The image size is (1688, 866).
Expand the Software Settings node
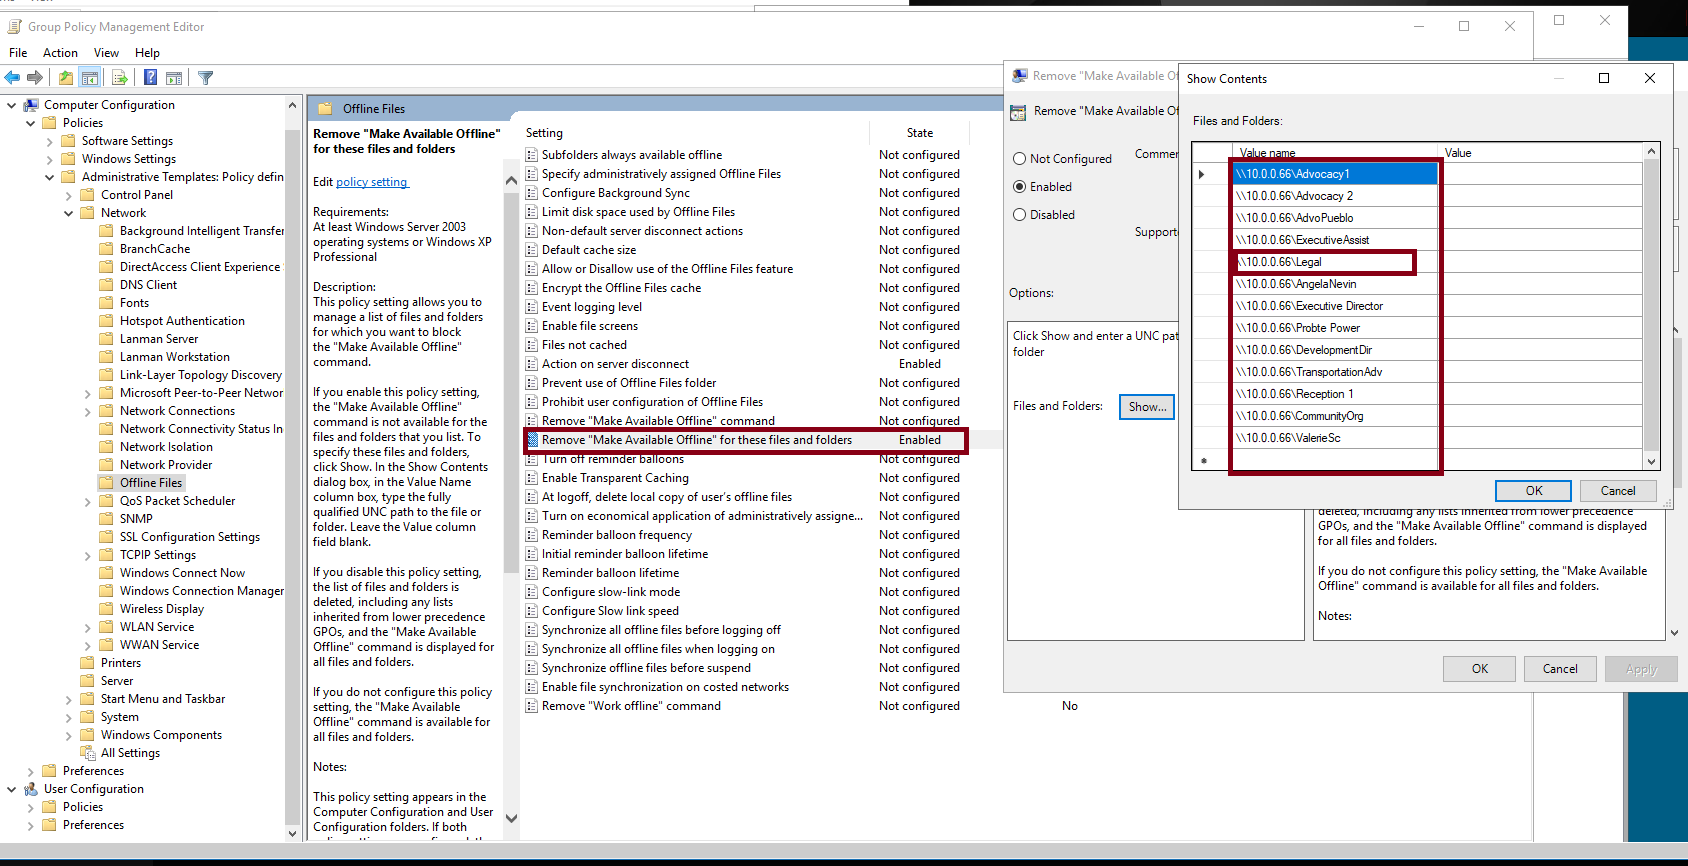click(x=49, y=141)
